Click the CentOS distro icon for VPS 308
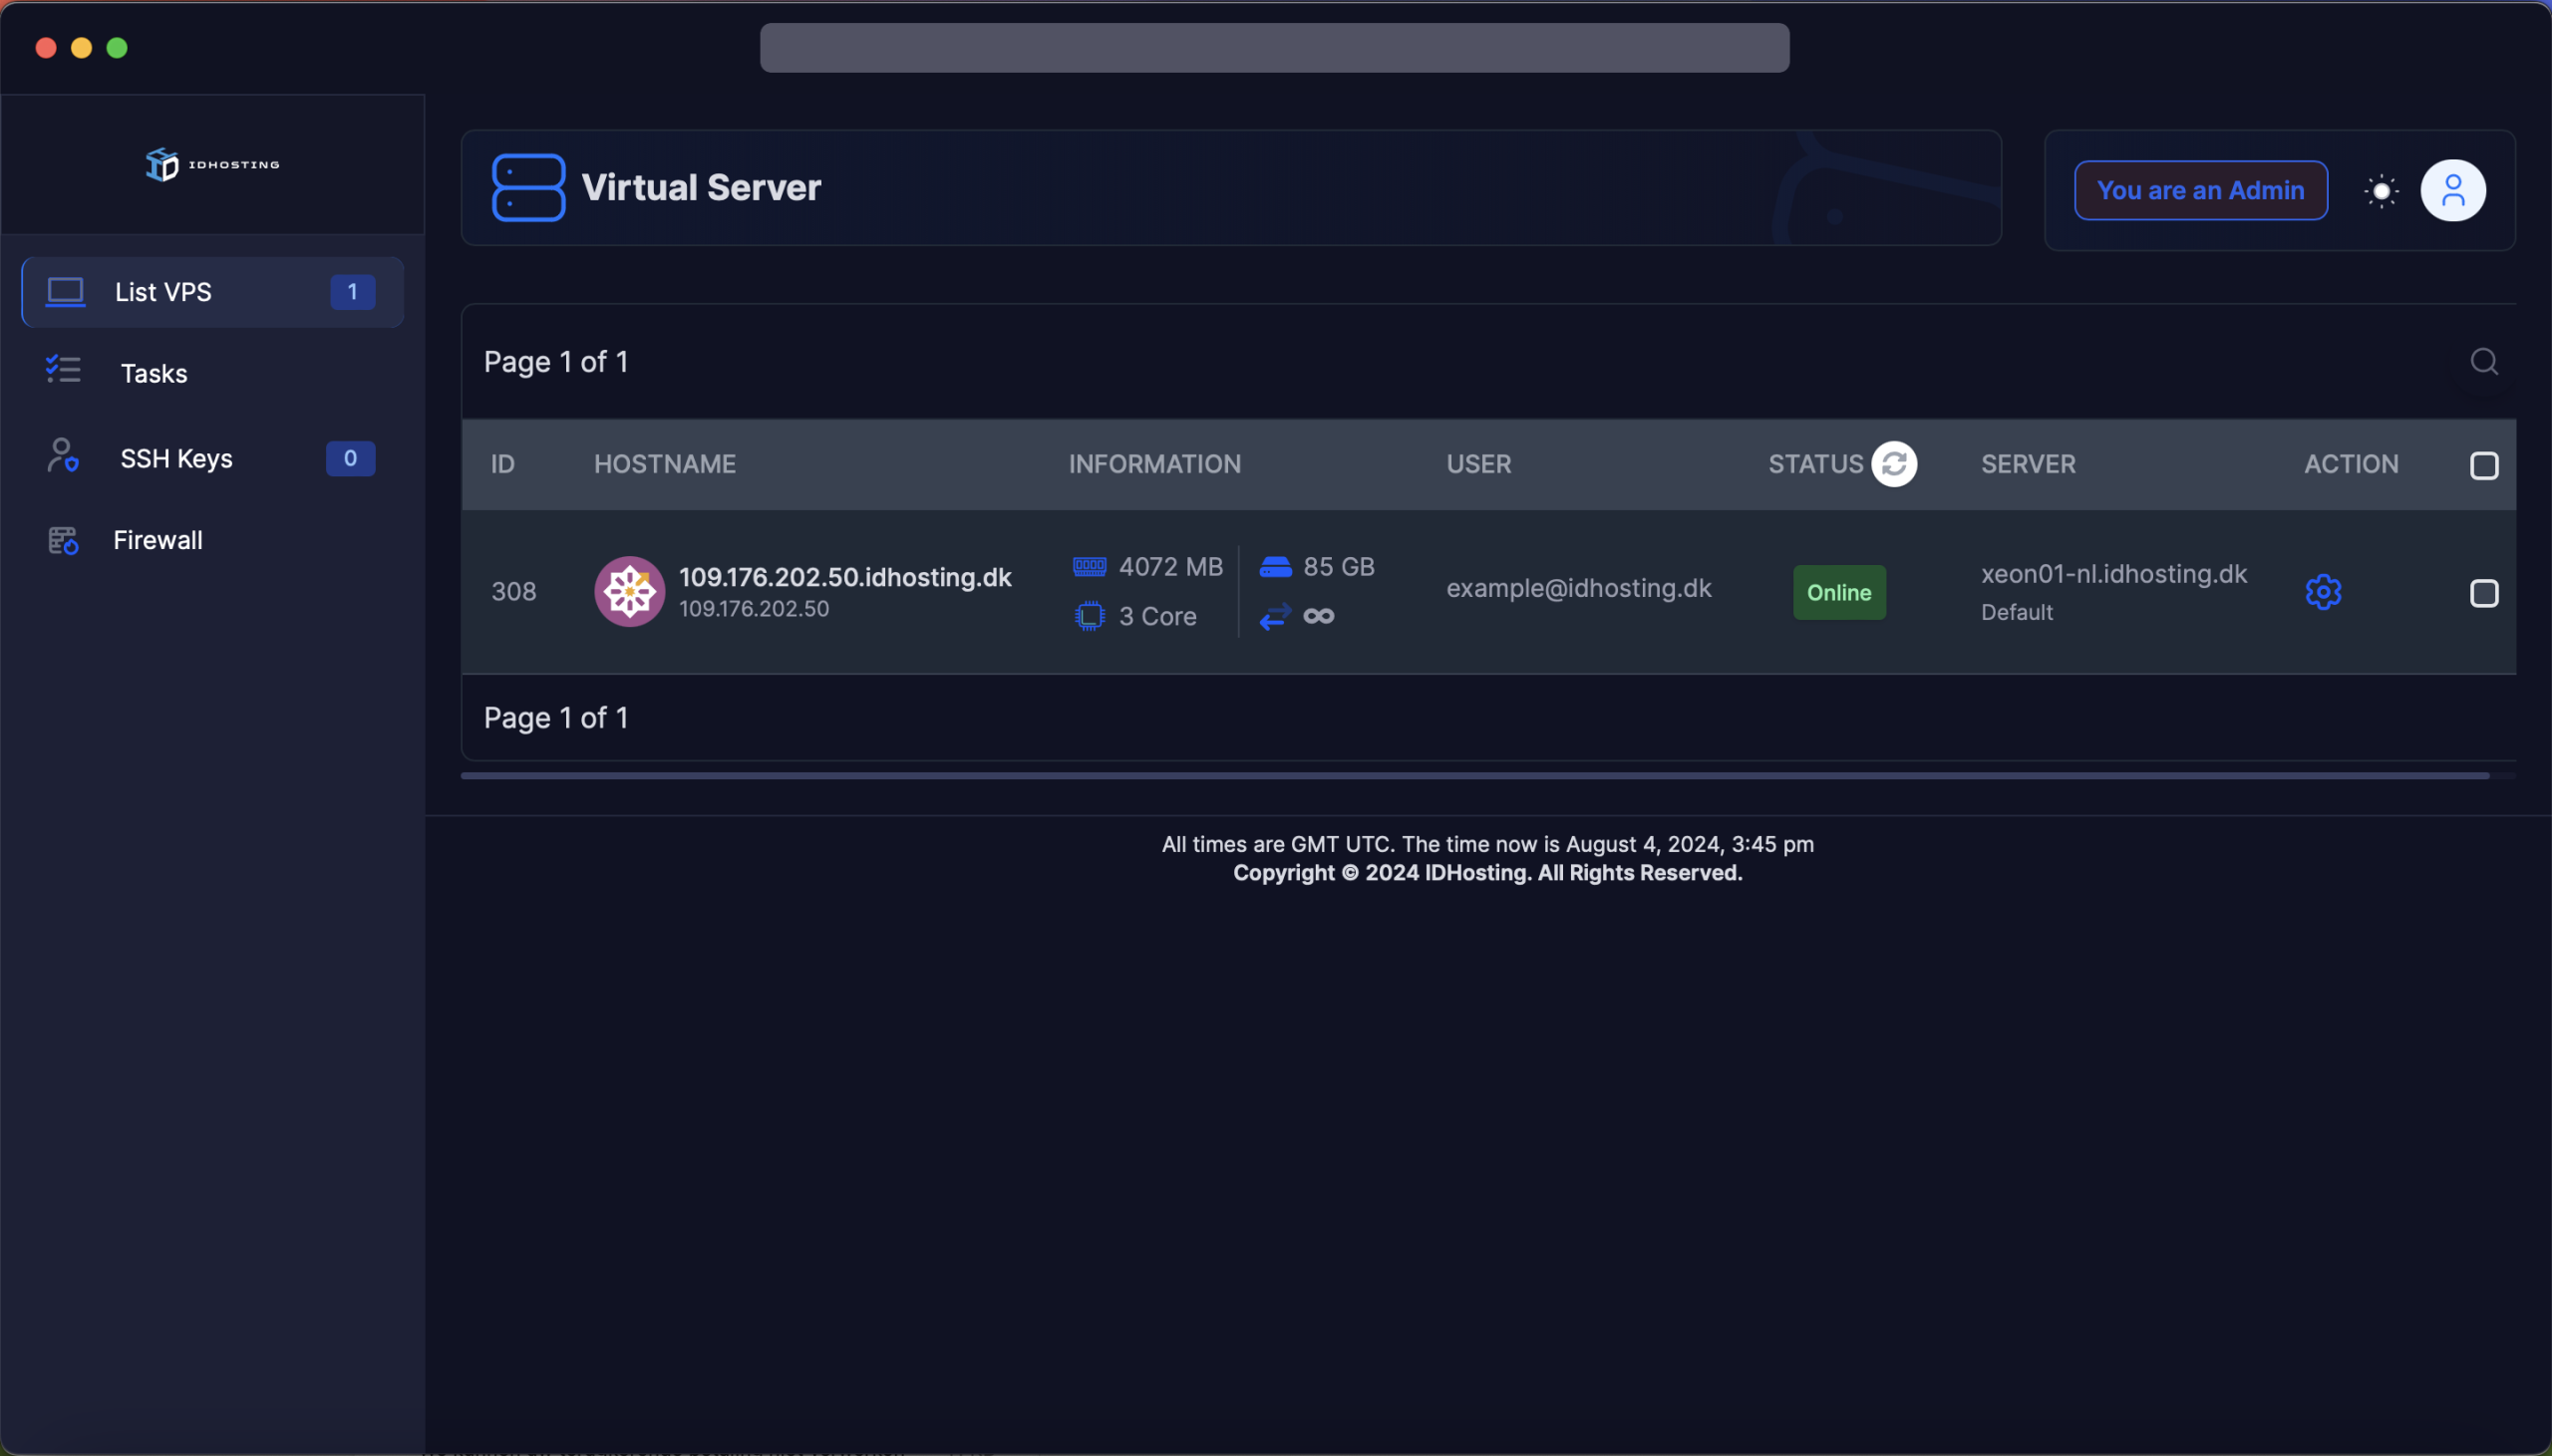This screenshot has width=2552, height=1456. (x=629, y=591)
